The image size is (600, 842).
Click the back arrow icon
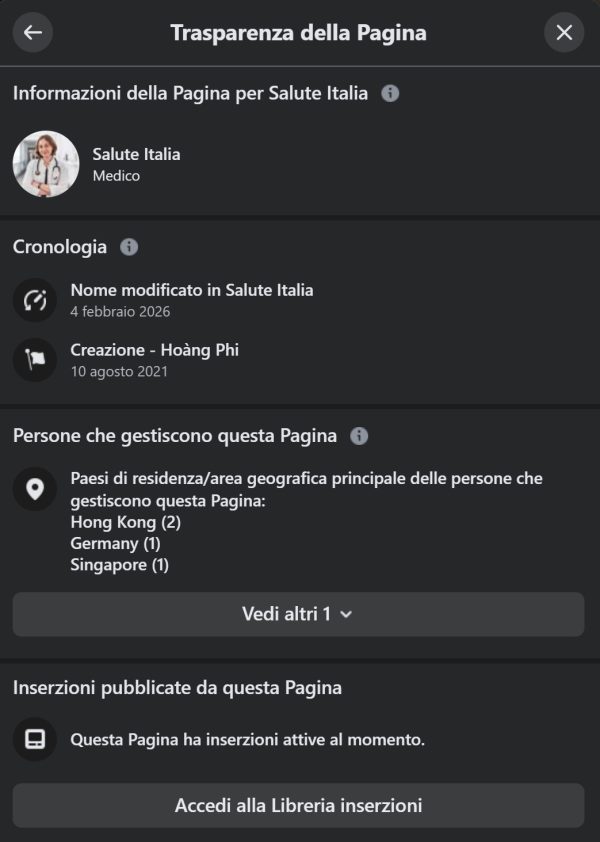tap(33, 33)
